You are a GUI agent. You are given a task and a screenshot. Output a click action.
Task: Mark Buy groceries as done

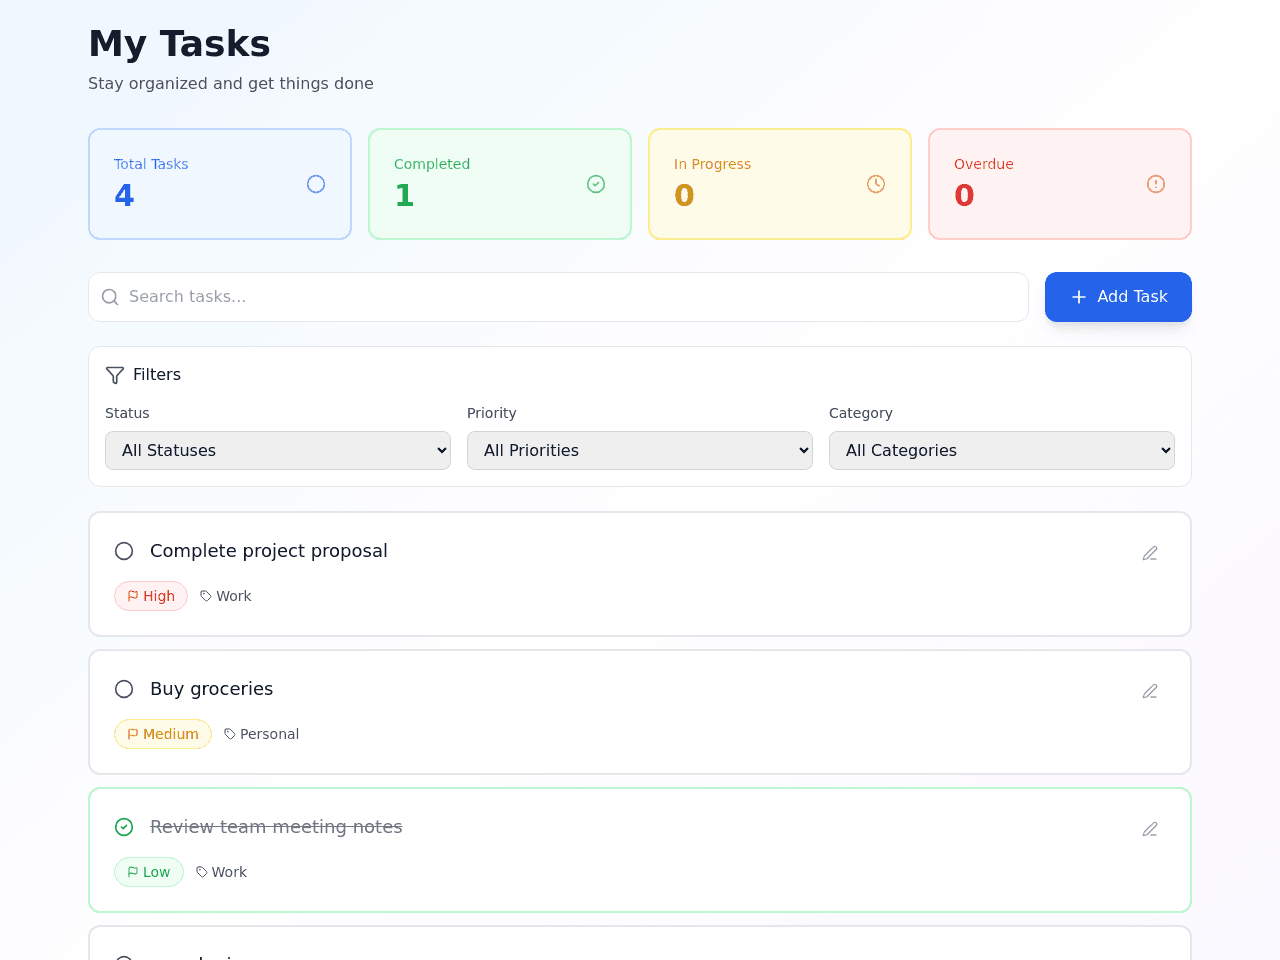pos(124,689)
